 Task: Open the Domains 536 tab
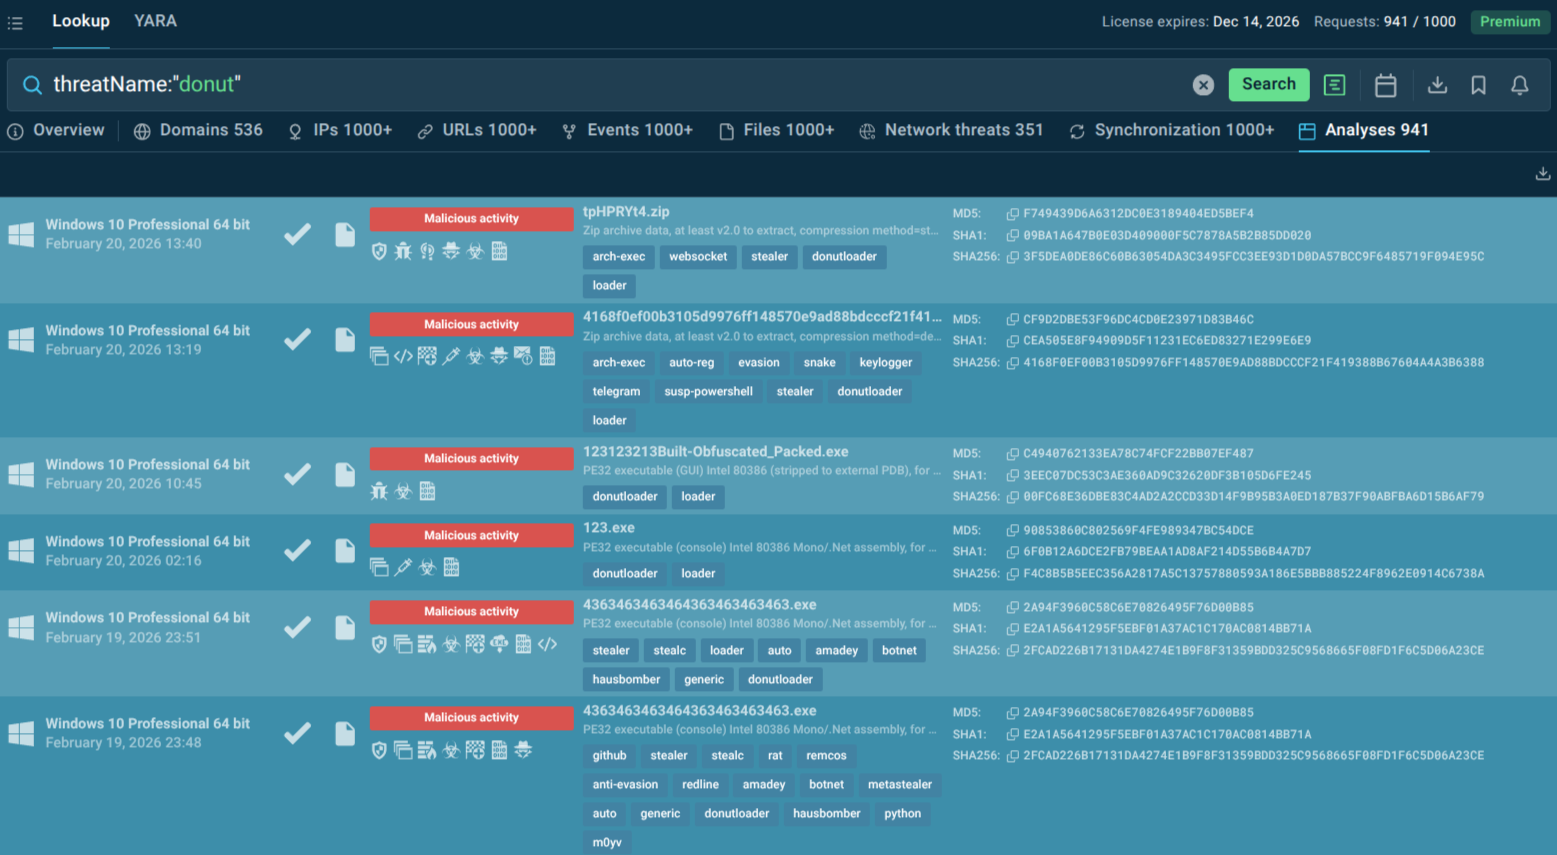(198, 130)
